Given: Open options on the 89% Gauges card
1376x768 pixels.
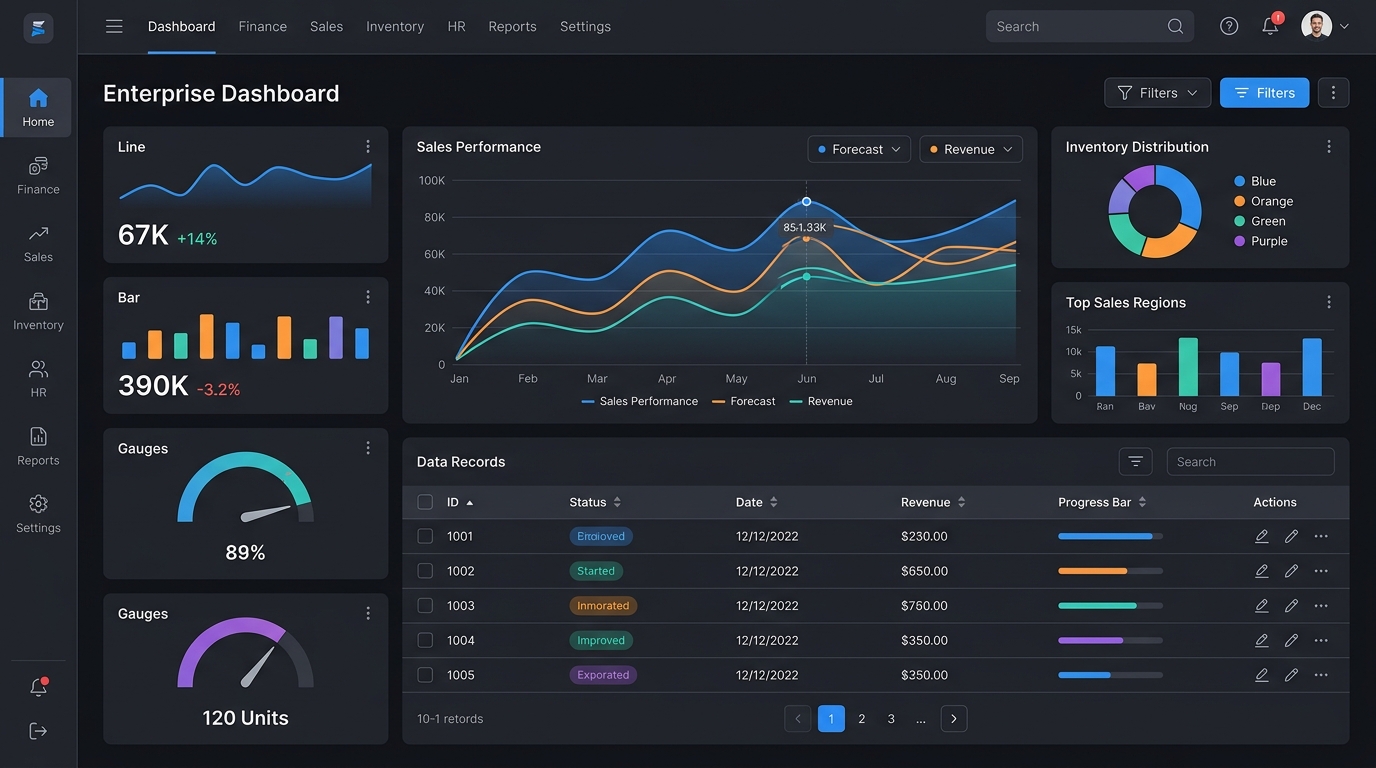Looking at the screenshot, I should tap(368, 448).
